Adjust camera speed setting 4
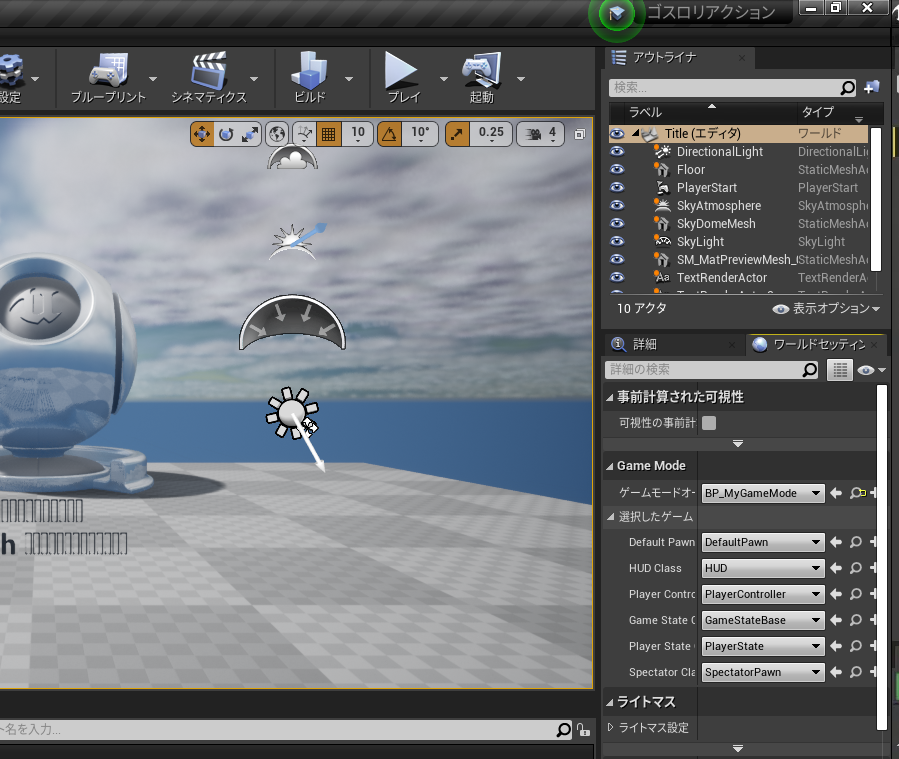 tap(540, 135)
